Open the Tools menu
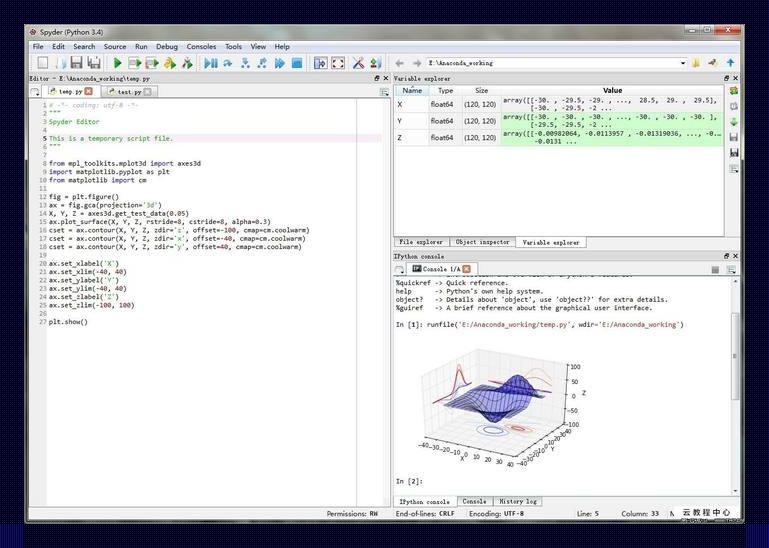The image size is (769, 548). 233,47
